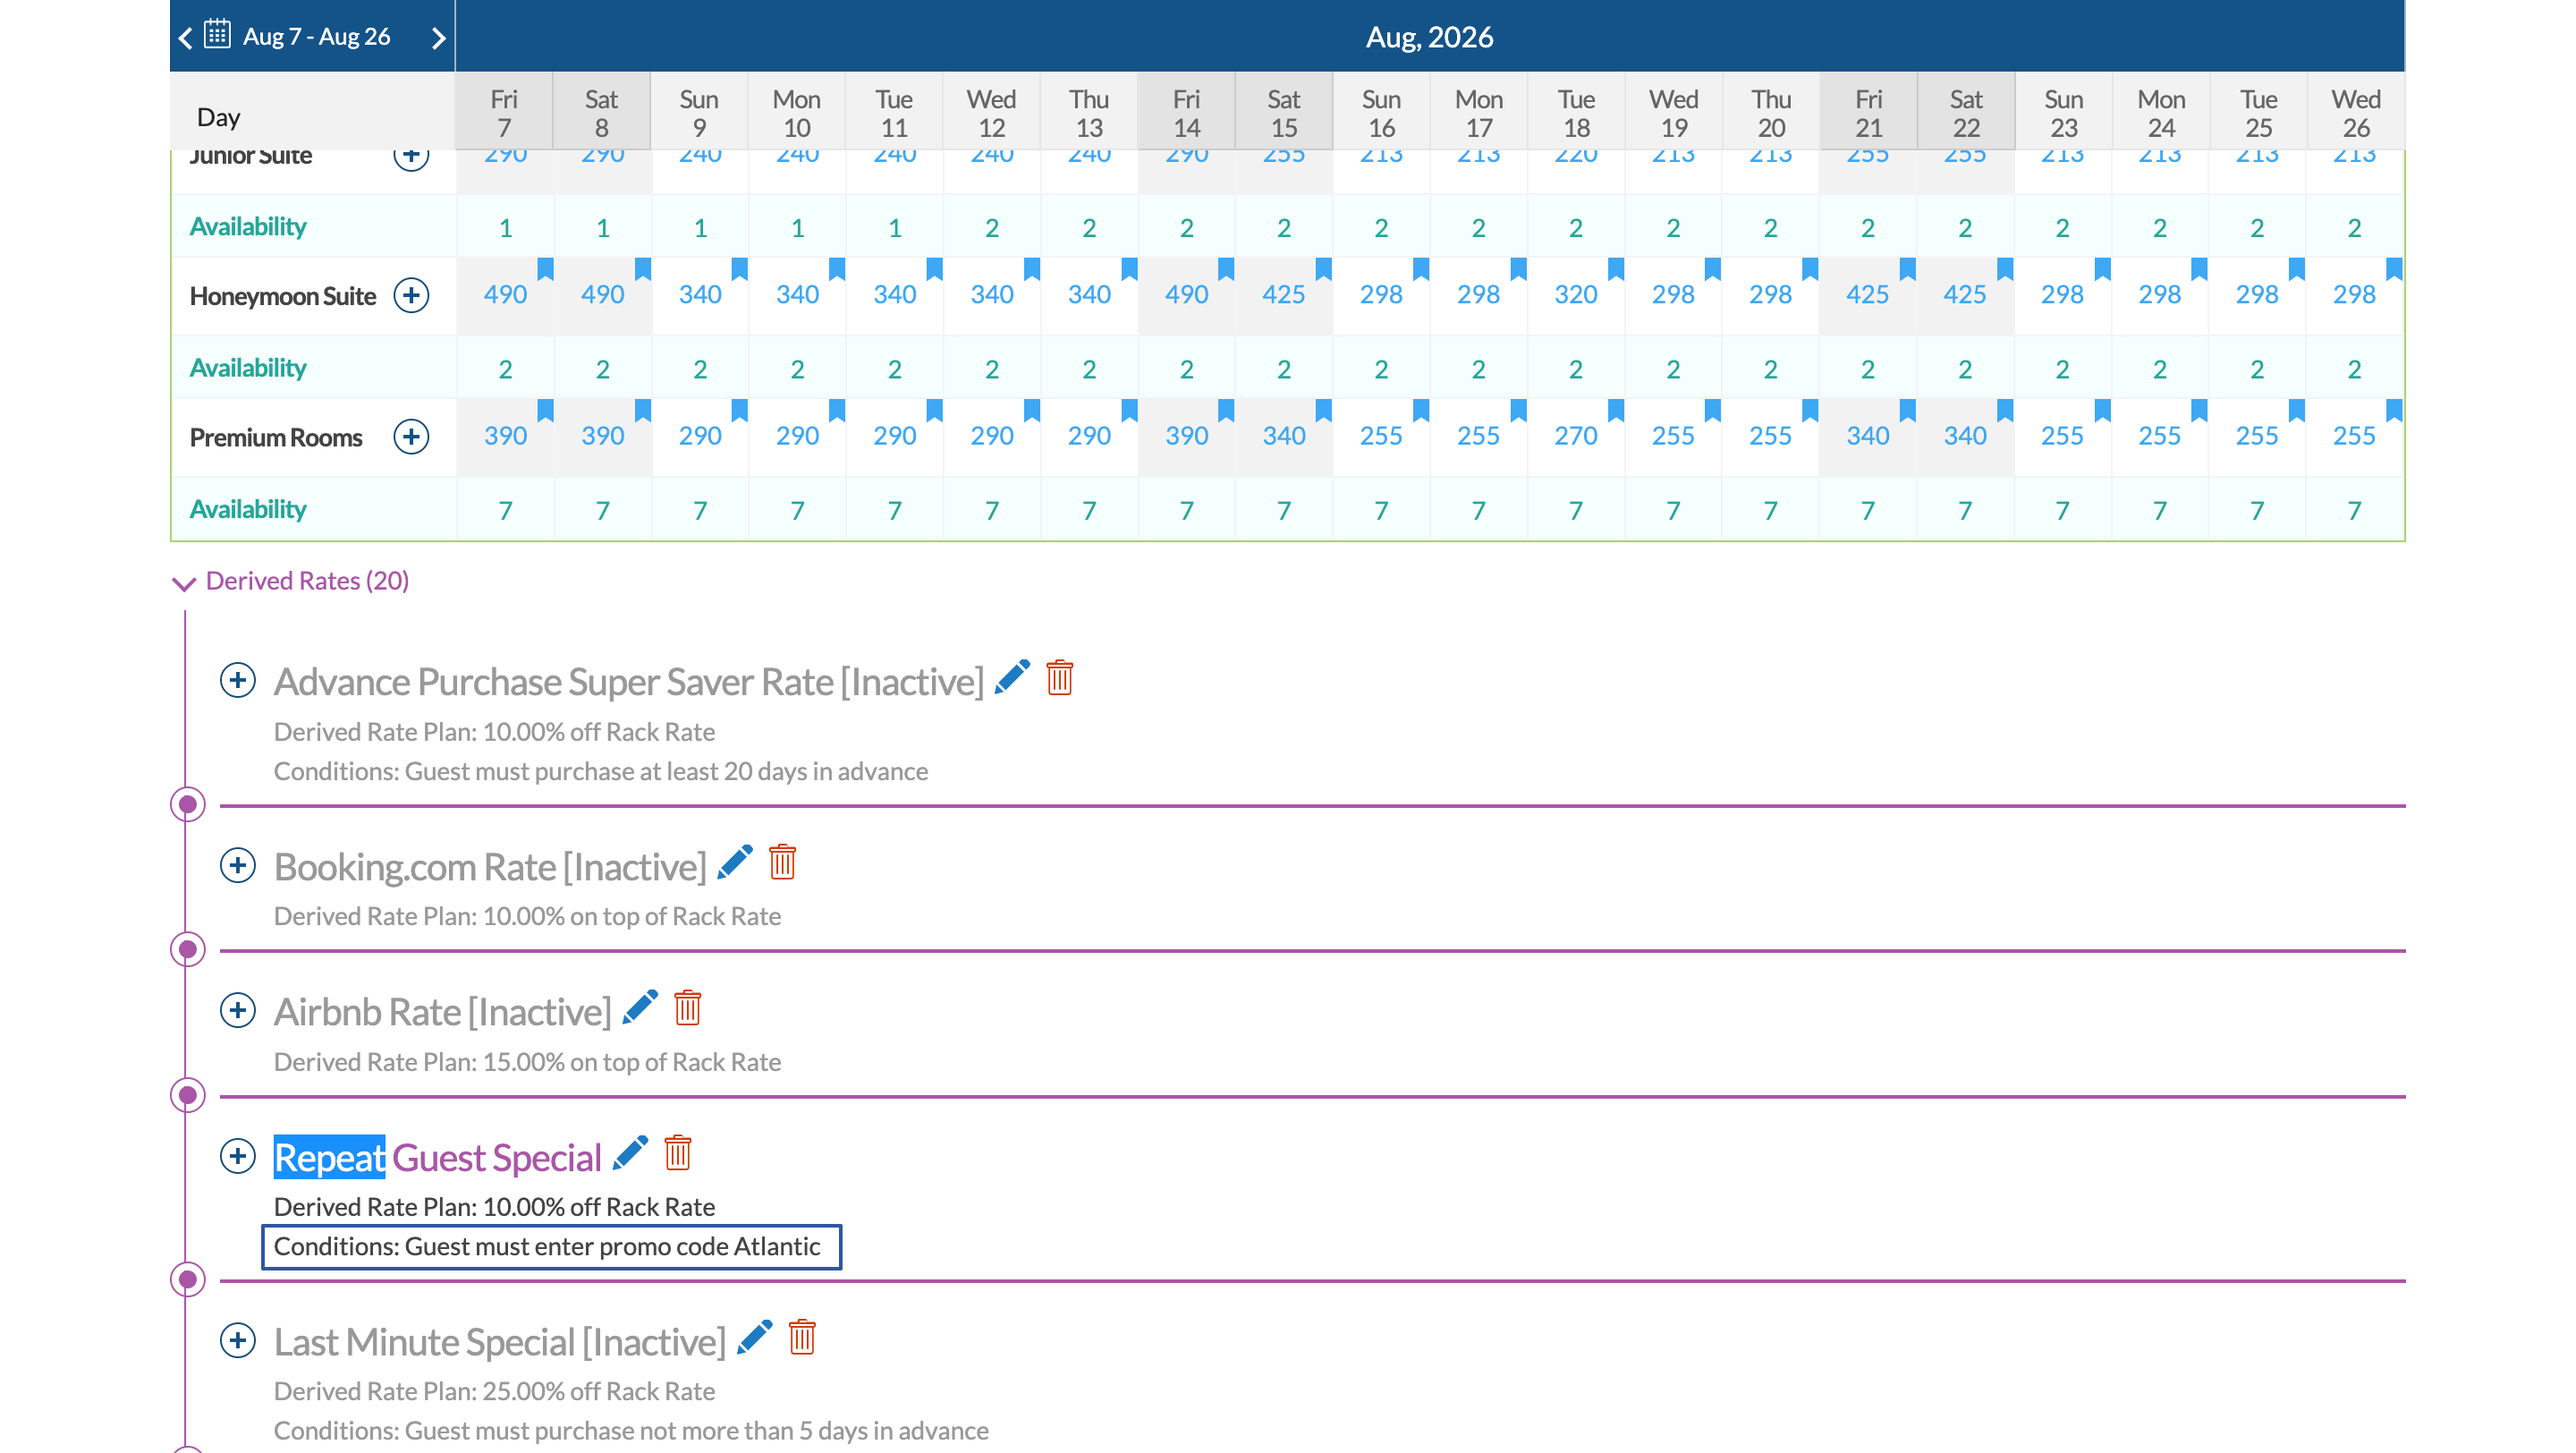Click timeline marker below Booking.com Rate

tap(187, 949)
